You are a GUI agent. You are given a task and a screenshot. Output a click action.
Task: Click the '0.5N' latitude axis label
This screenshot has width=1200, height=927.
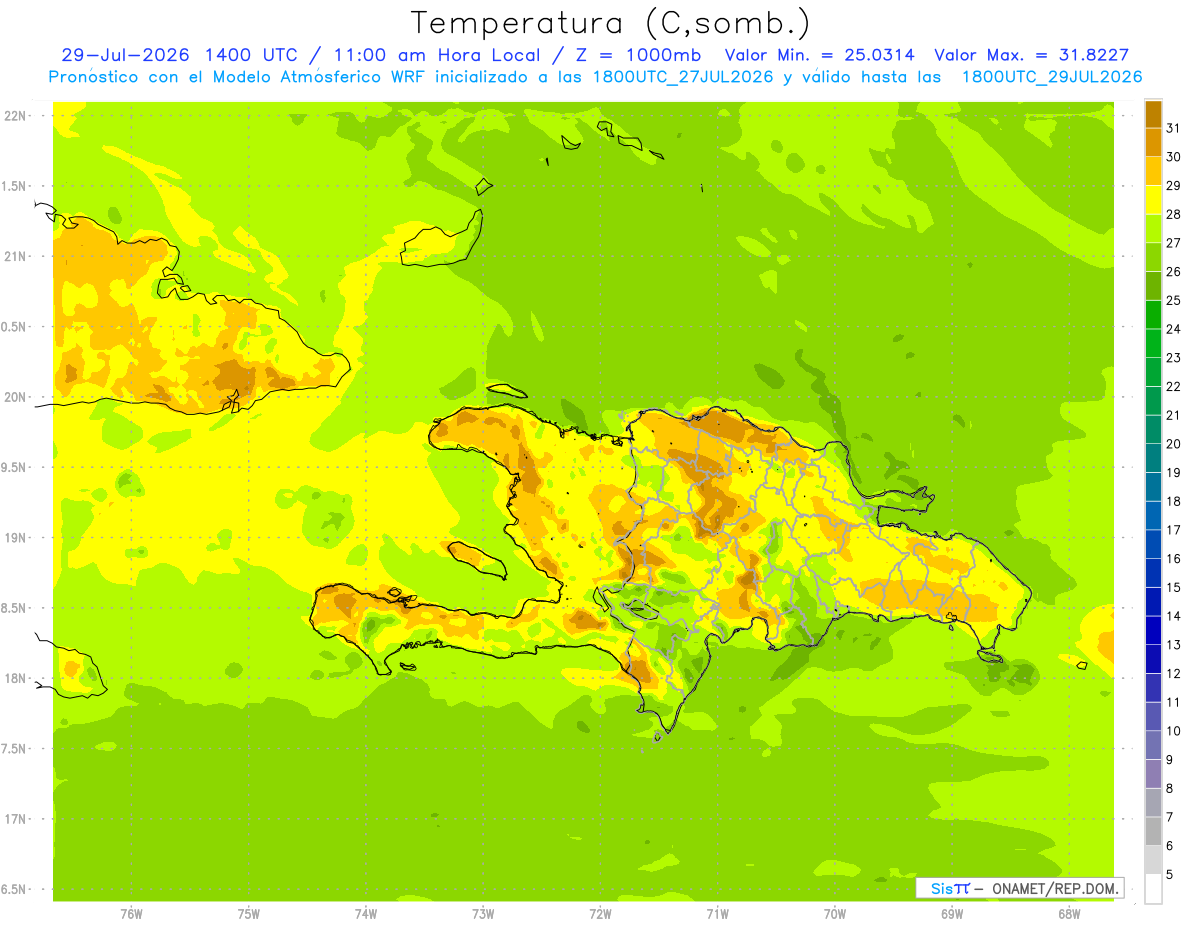point(15,327)
